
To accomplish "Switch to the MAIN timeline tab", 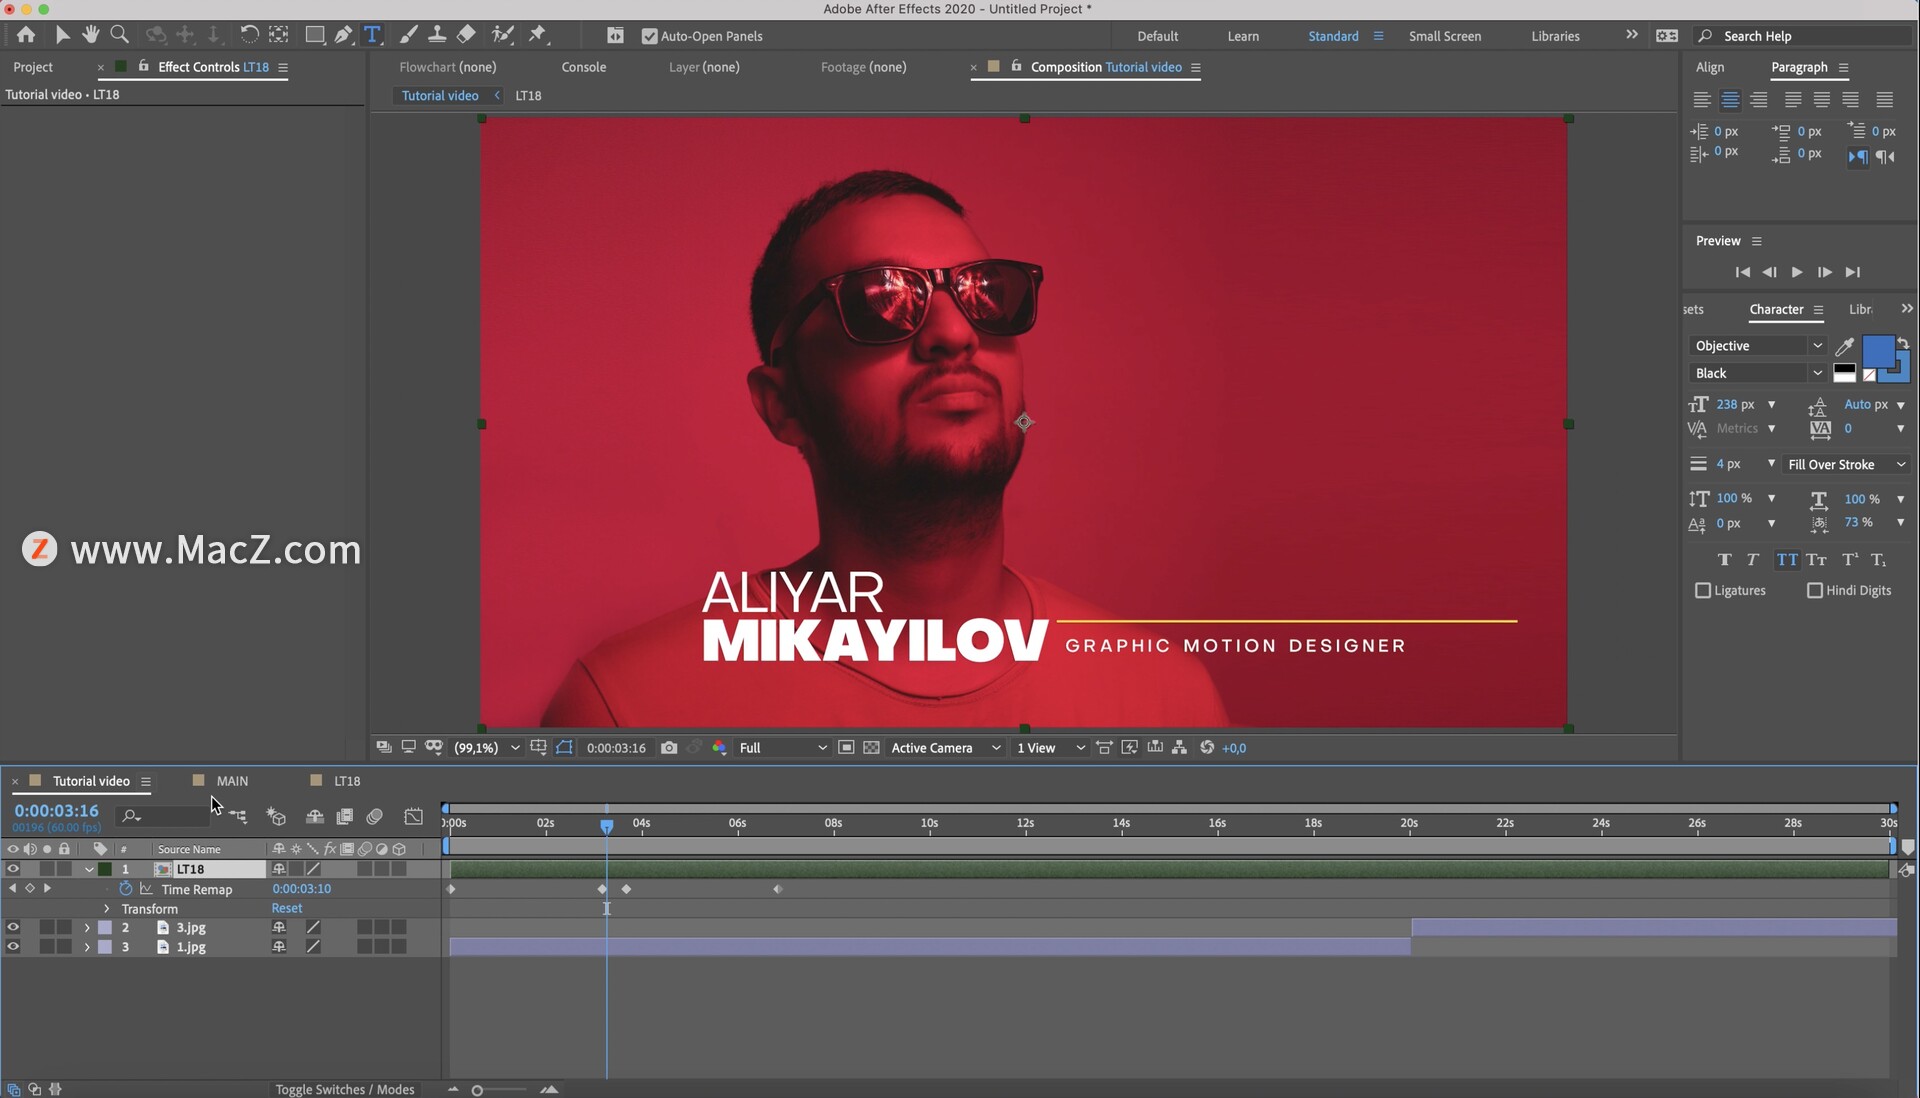I will [x=232, y=781].
